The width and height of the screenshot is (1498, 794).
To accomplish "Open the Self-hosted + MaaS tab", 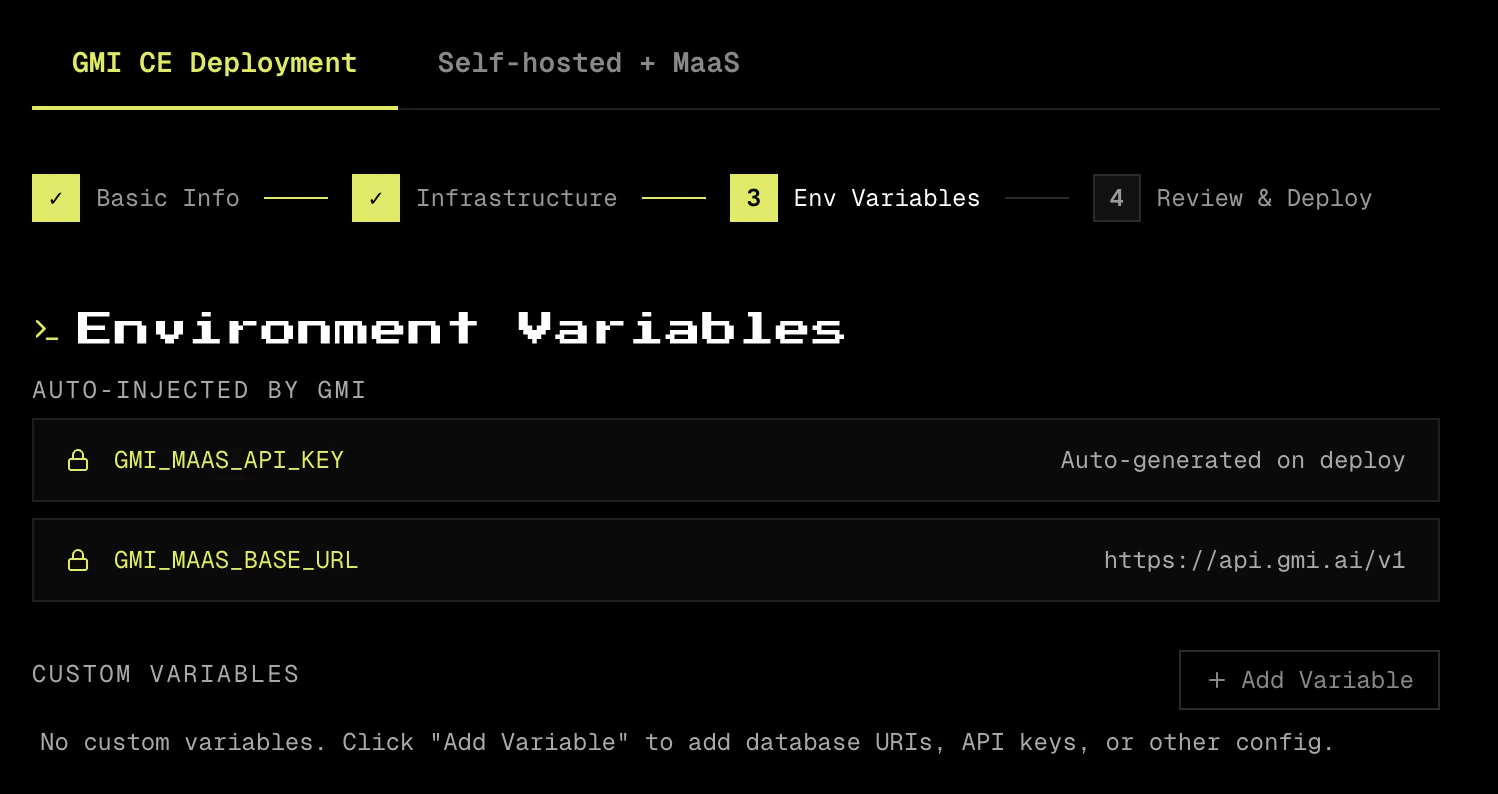I will click(x=588, y=63).
